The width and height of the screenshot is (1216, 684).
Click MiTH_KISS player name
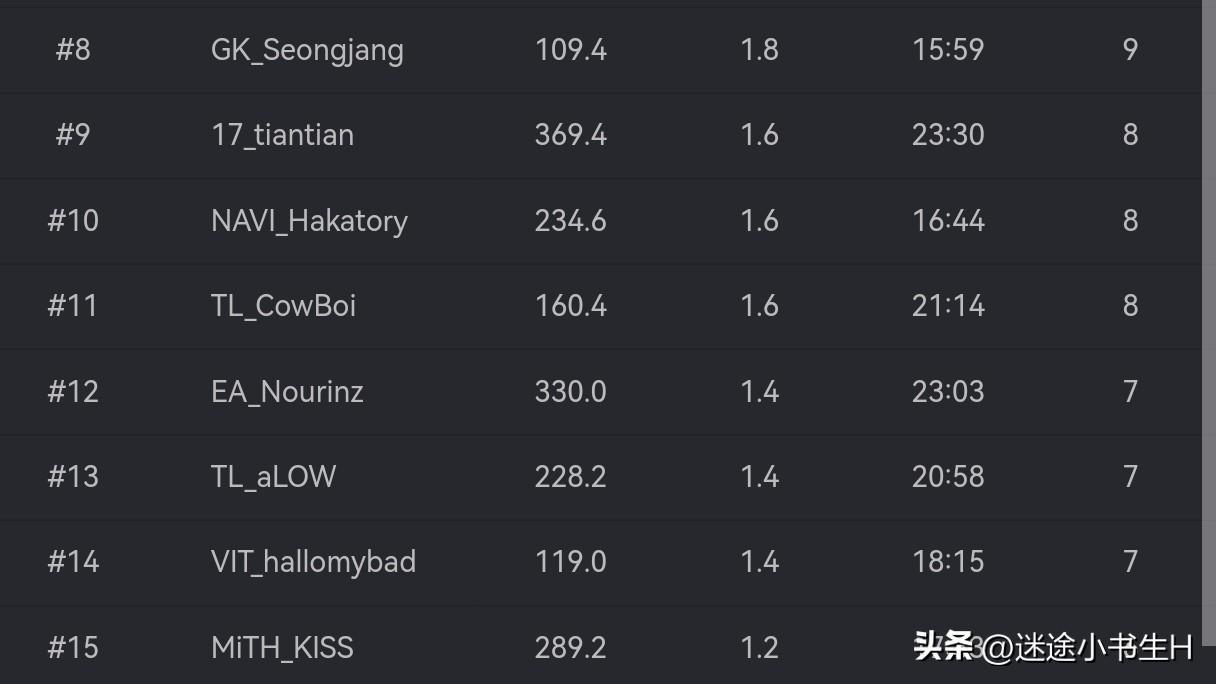tap(282, 648)
